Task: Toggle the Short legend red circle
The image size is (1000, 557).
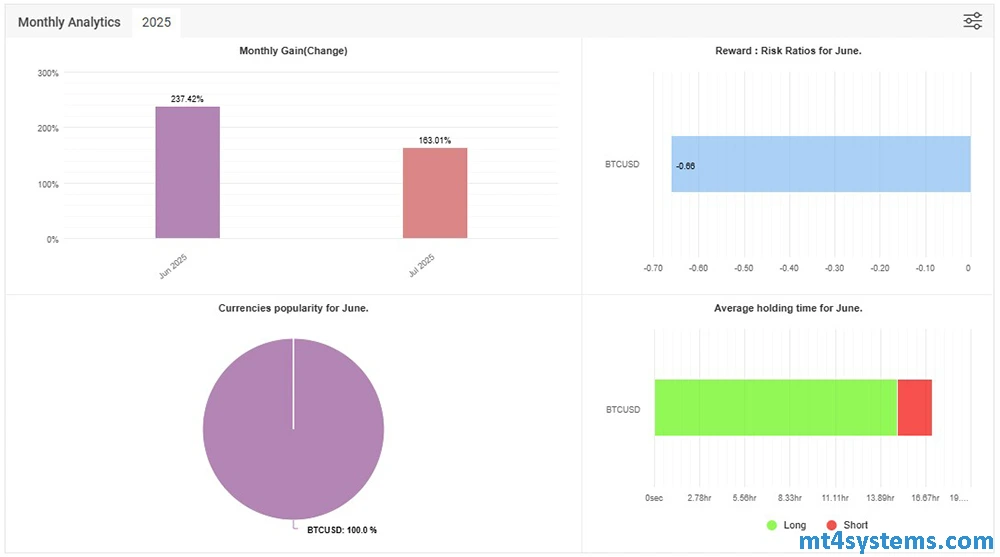Action: [x=831, y=525]
